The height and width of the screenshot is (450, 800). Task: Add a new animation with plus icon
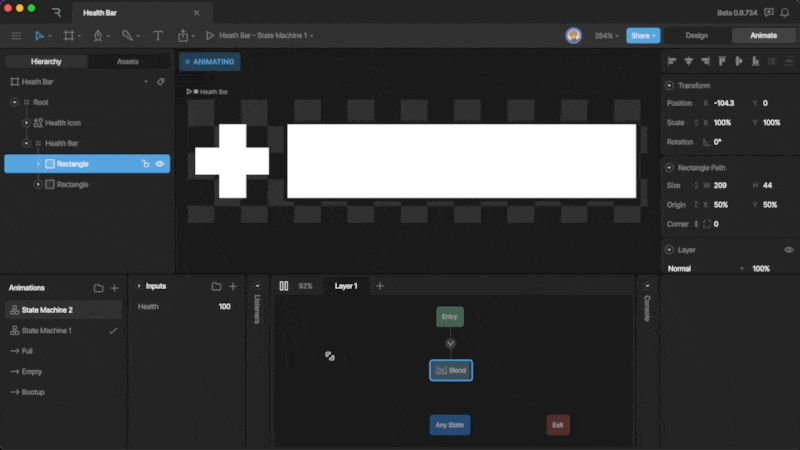(x=114, y=288)
